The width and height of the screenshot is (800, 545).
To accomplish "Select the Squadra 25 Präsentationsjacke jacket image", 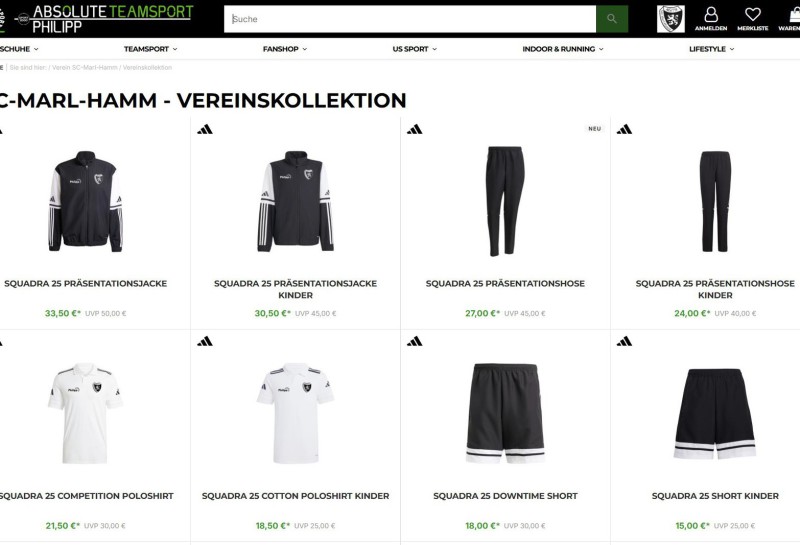I will click(86, 201).
